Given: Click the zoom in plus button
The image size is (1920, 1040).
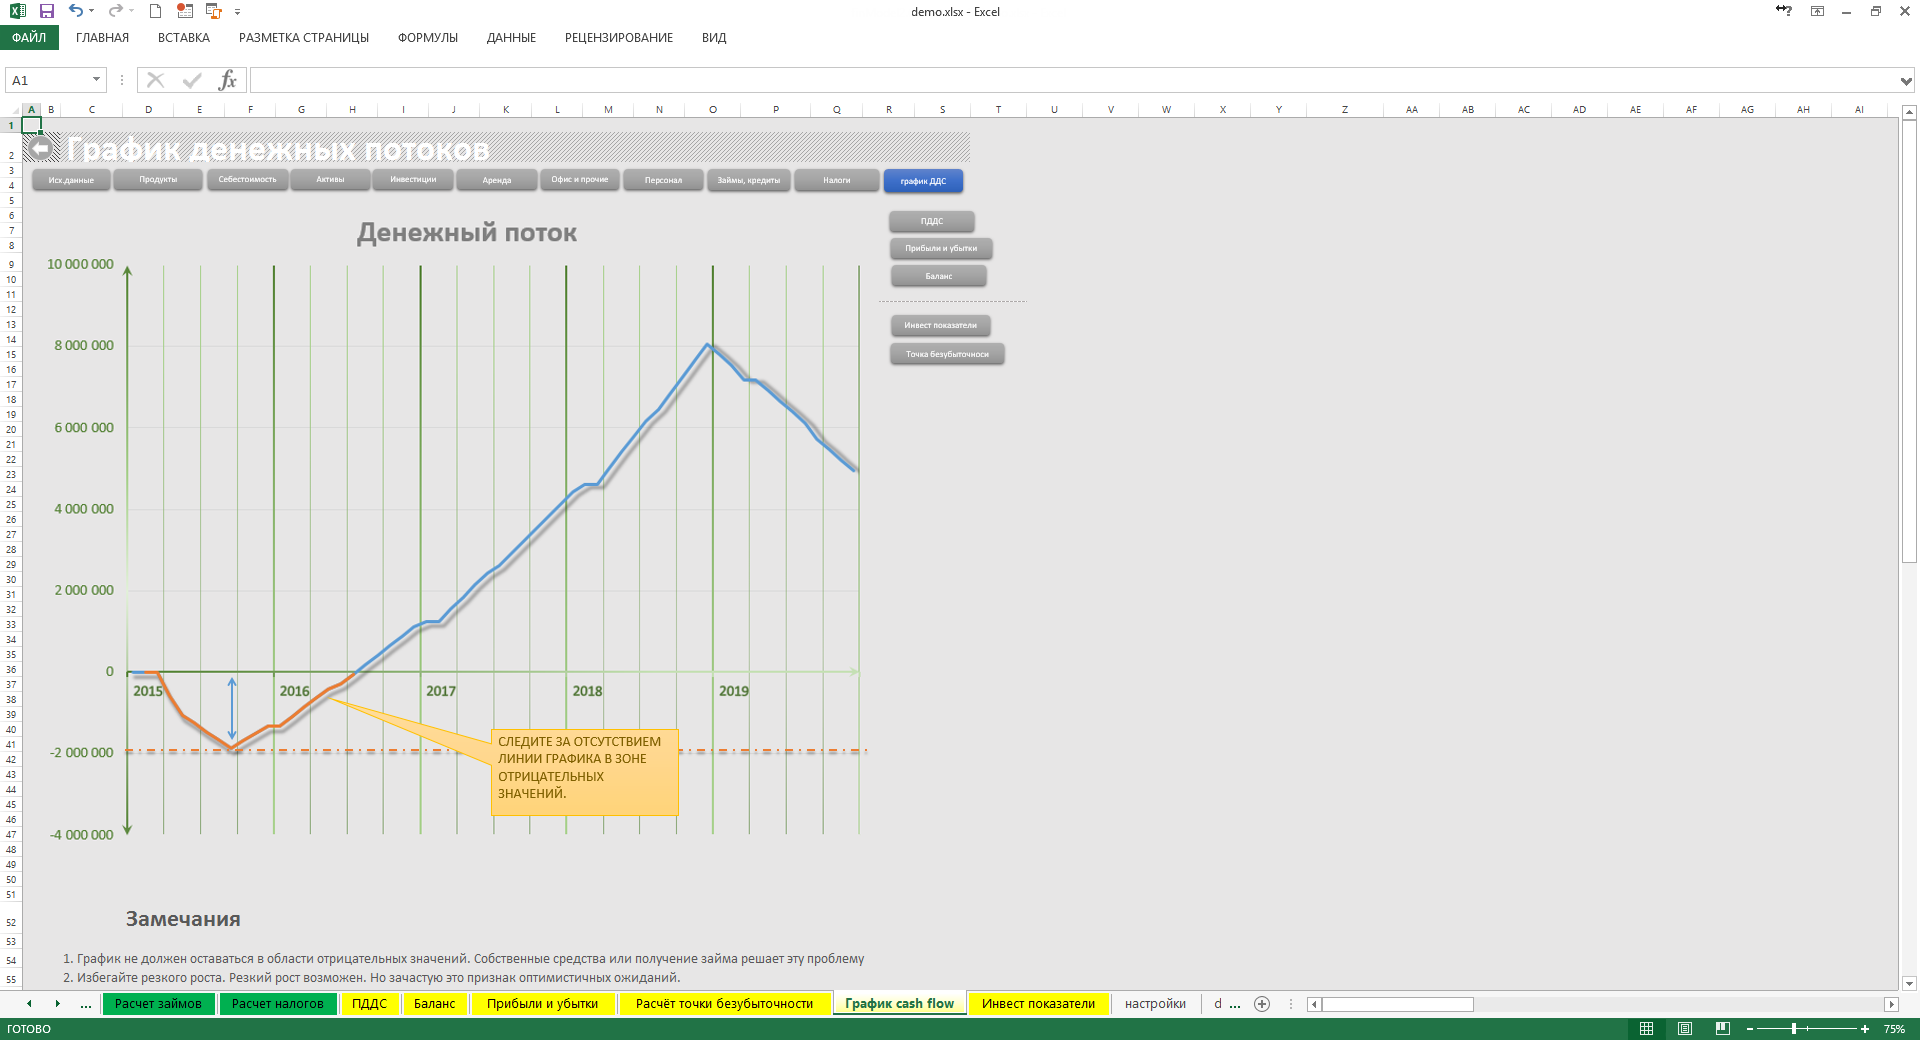Looking at the screenshot, I should point(1865,1029).
